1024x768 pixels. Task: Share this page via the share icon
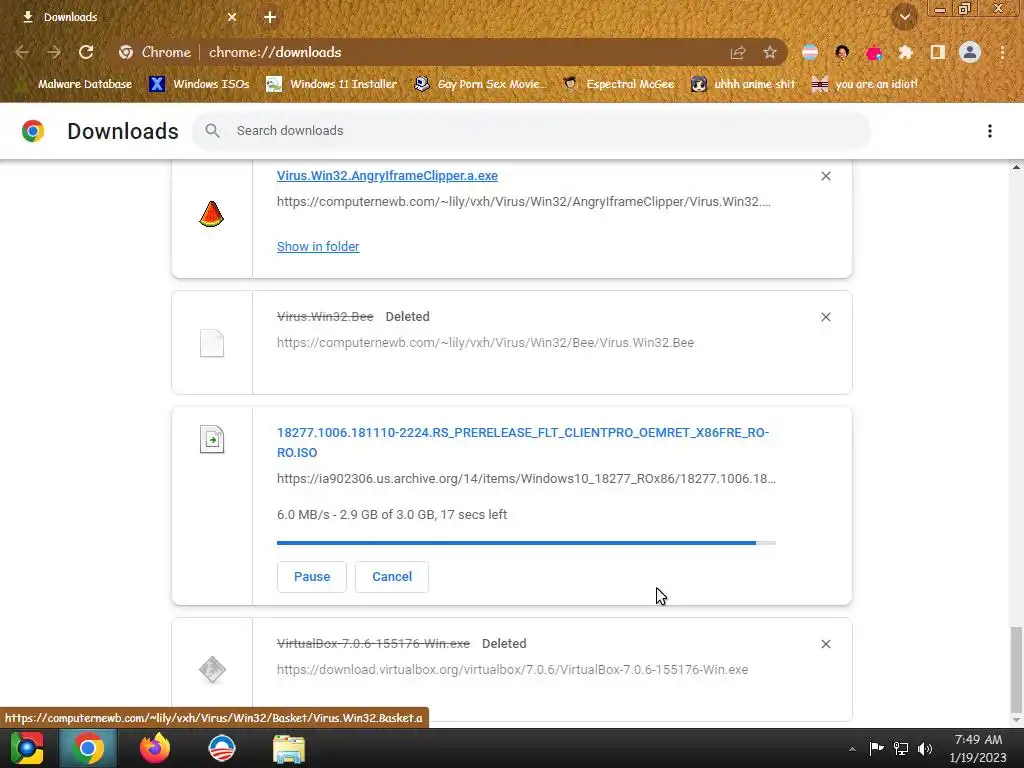[x=738, y=52]
